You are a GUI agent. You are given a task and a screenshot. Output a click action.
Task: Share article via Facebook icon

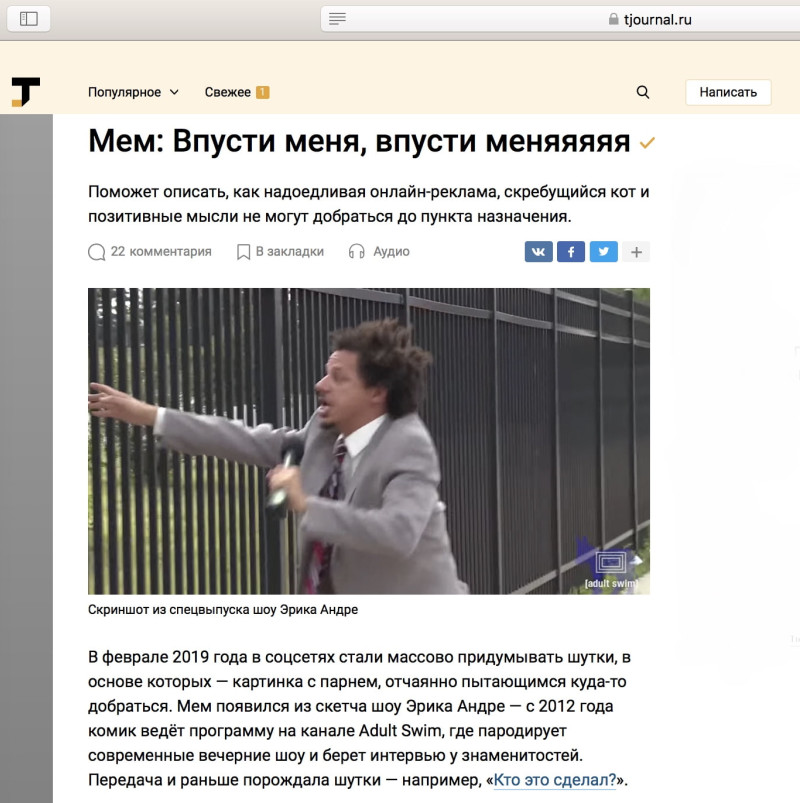[571, 251]
